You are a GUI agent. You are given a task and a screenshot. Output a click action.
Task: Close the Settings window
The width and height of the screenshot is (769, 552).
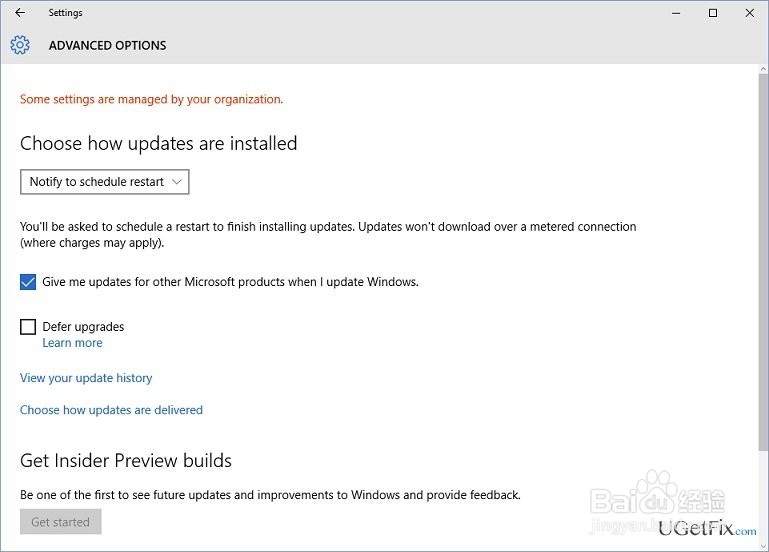[x=750, y=13]
